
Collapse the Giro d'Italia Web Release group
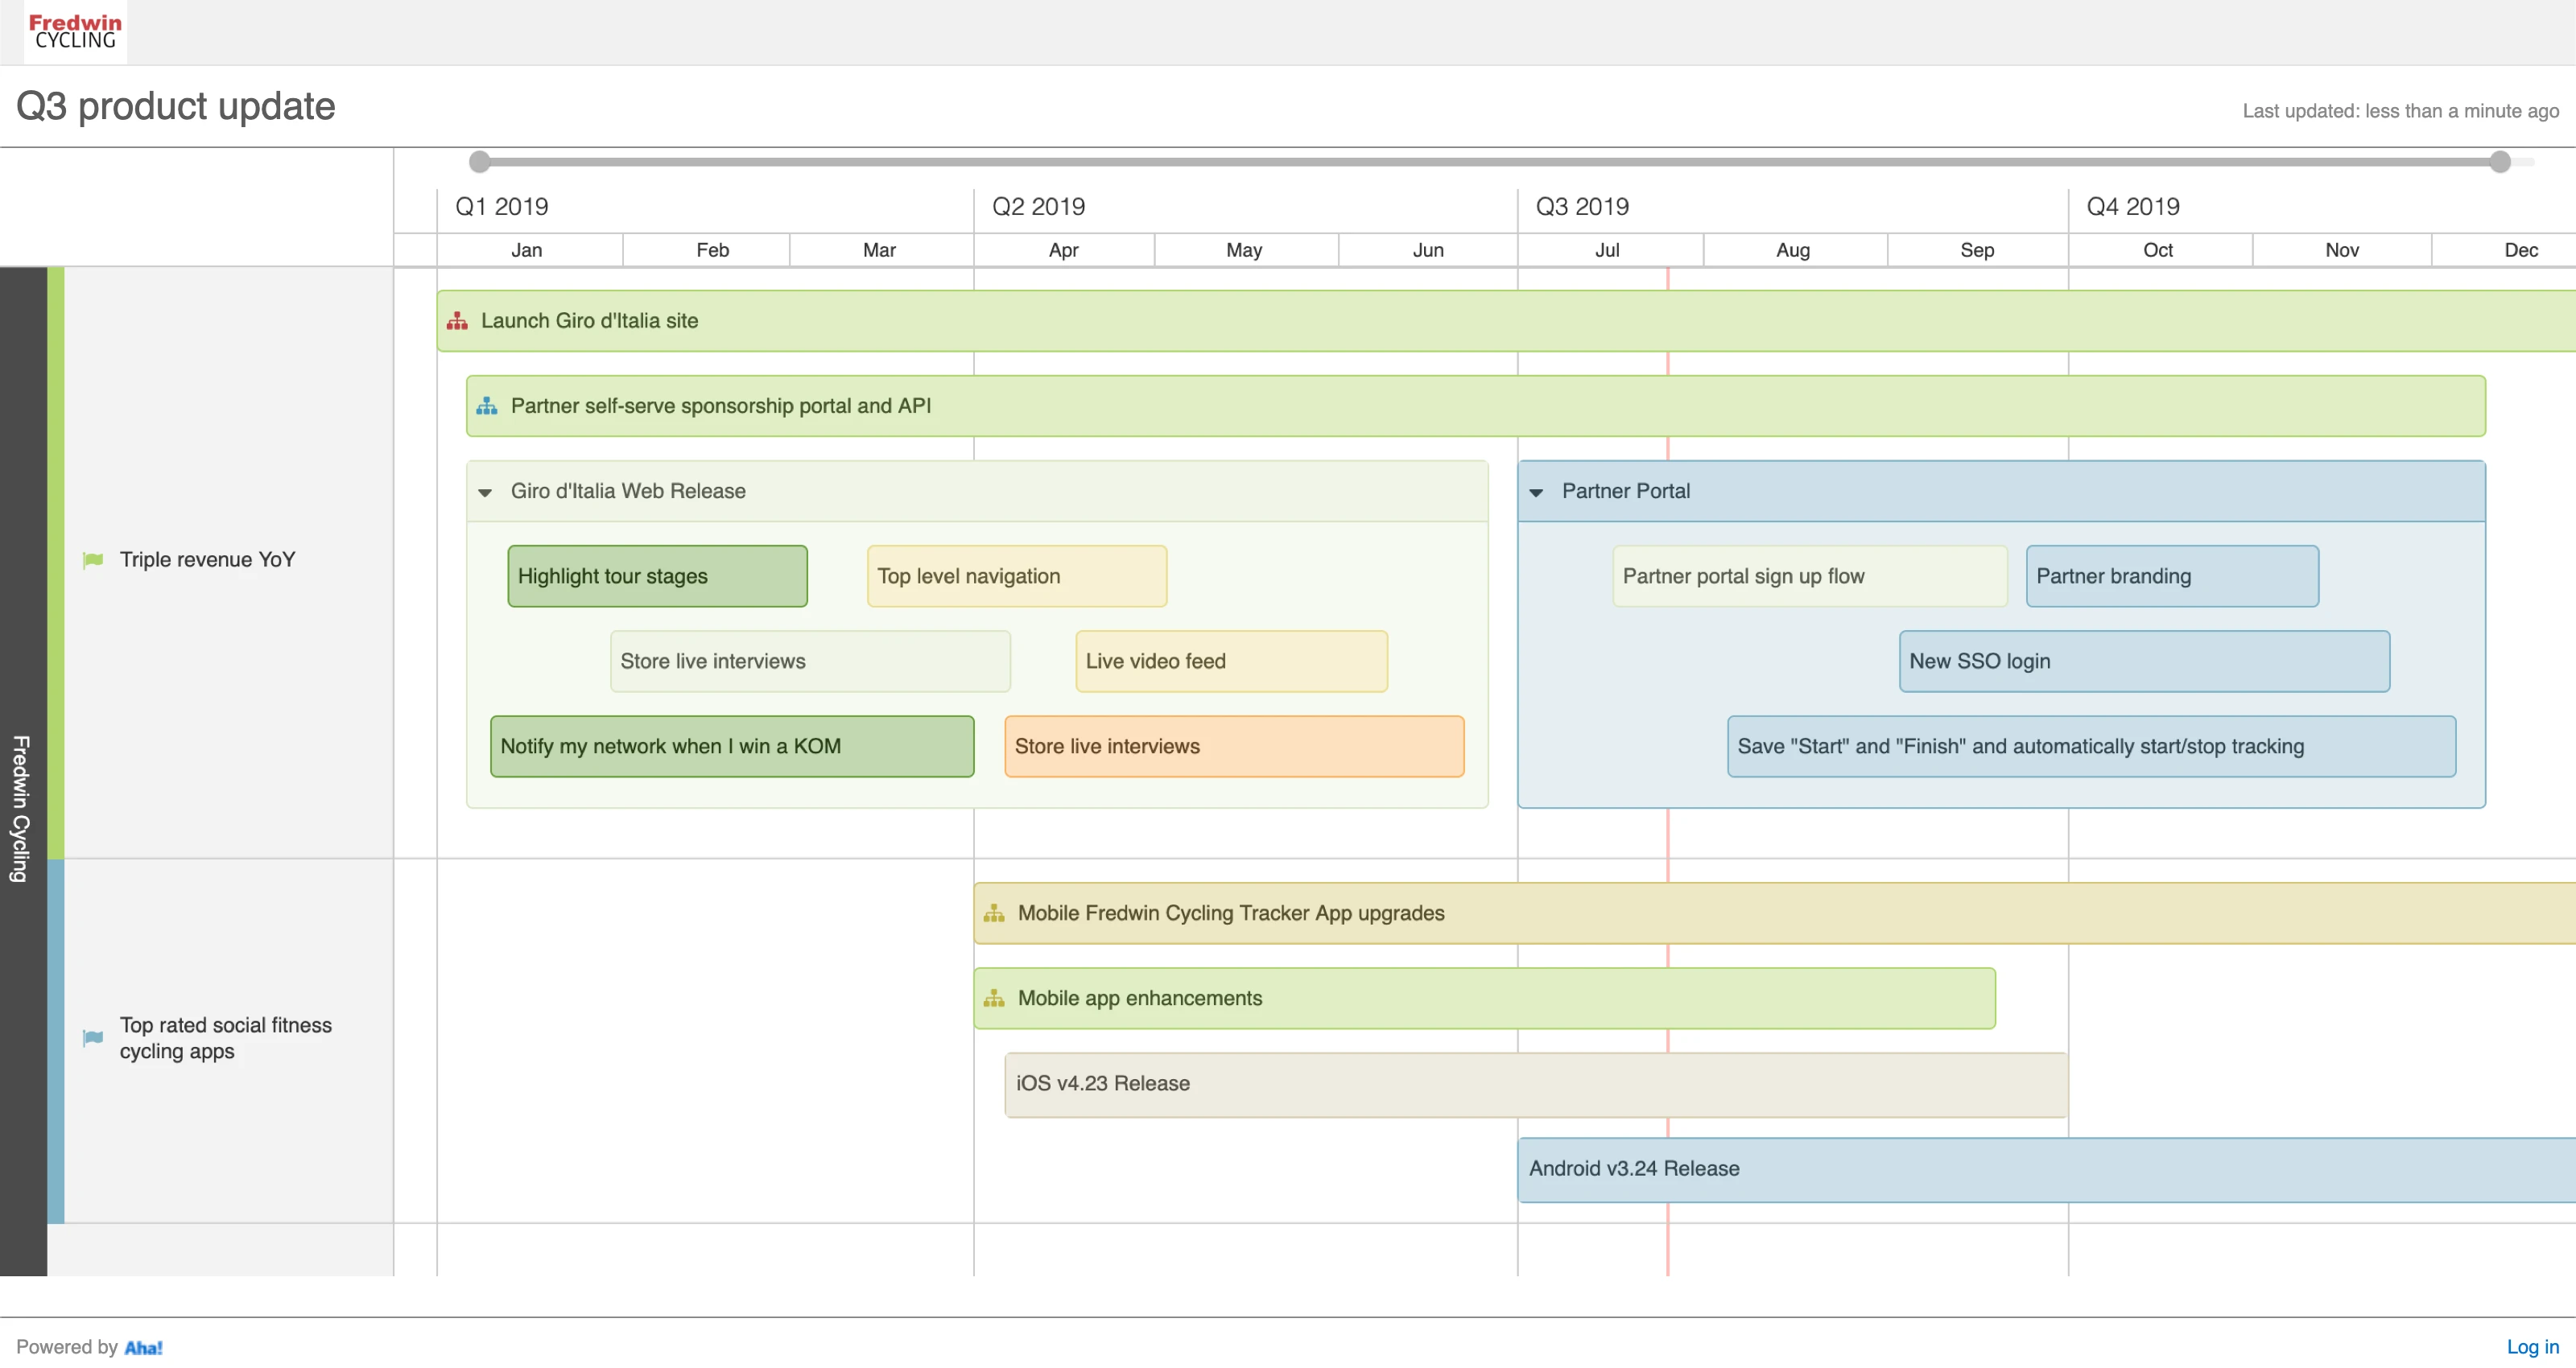pyautogui.click(x=485, y=492)
